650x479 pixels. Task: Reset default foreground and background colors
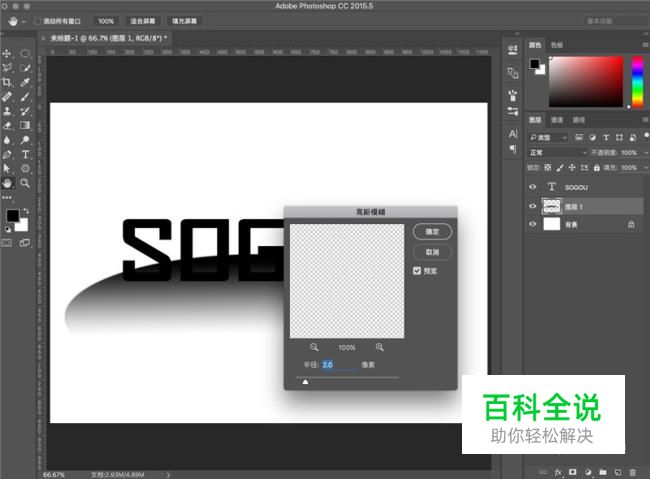[x=8, y=229]
